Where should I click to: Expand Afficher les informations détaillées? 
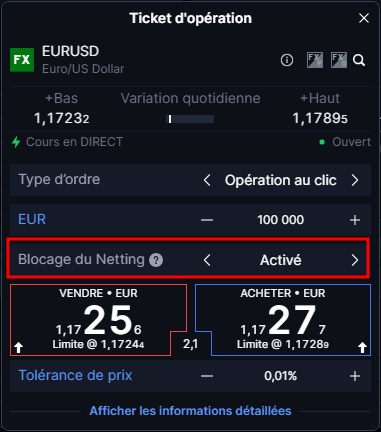(190, 411)
